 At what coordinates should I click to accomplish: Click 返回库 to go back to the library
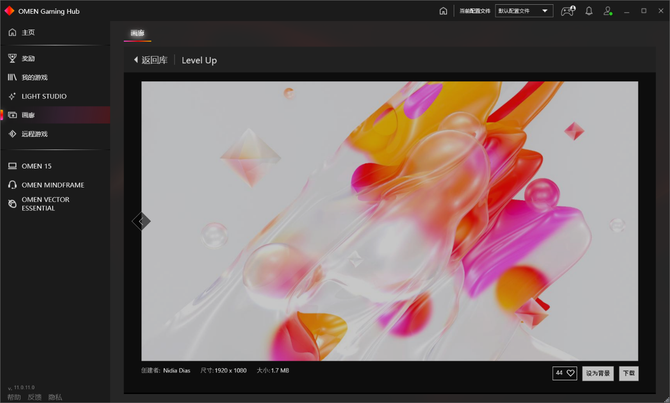pyautogui.click(x=150, y=60)
